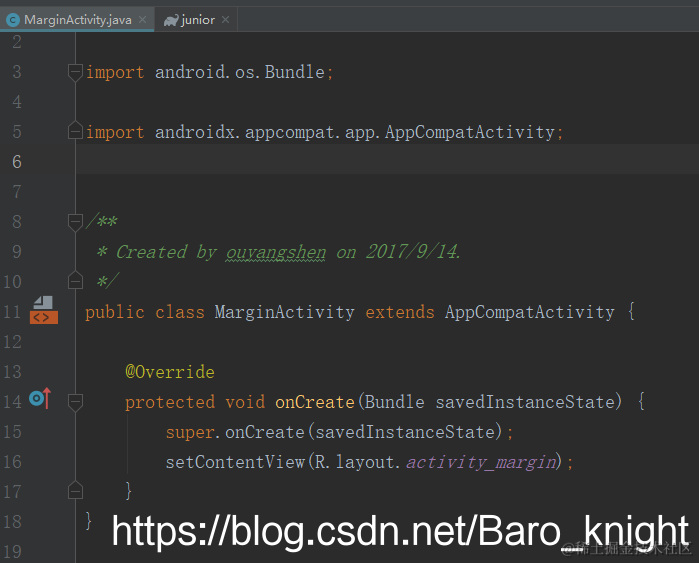Click the method fold end marker at line 17

pos(75,490)
